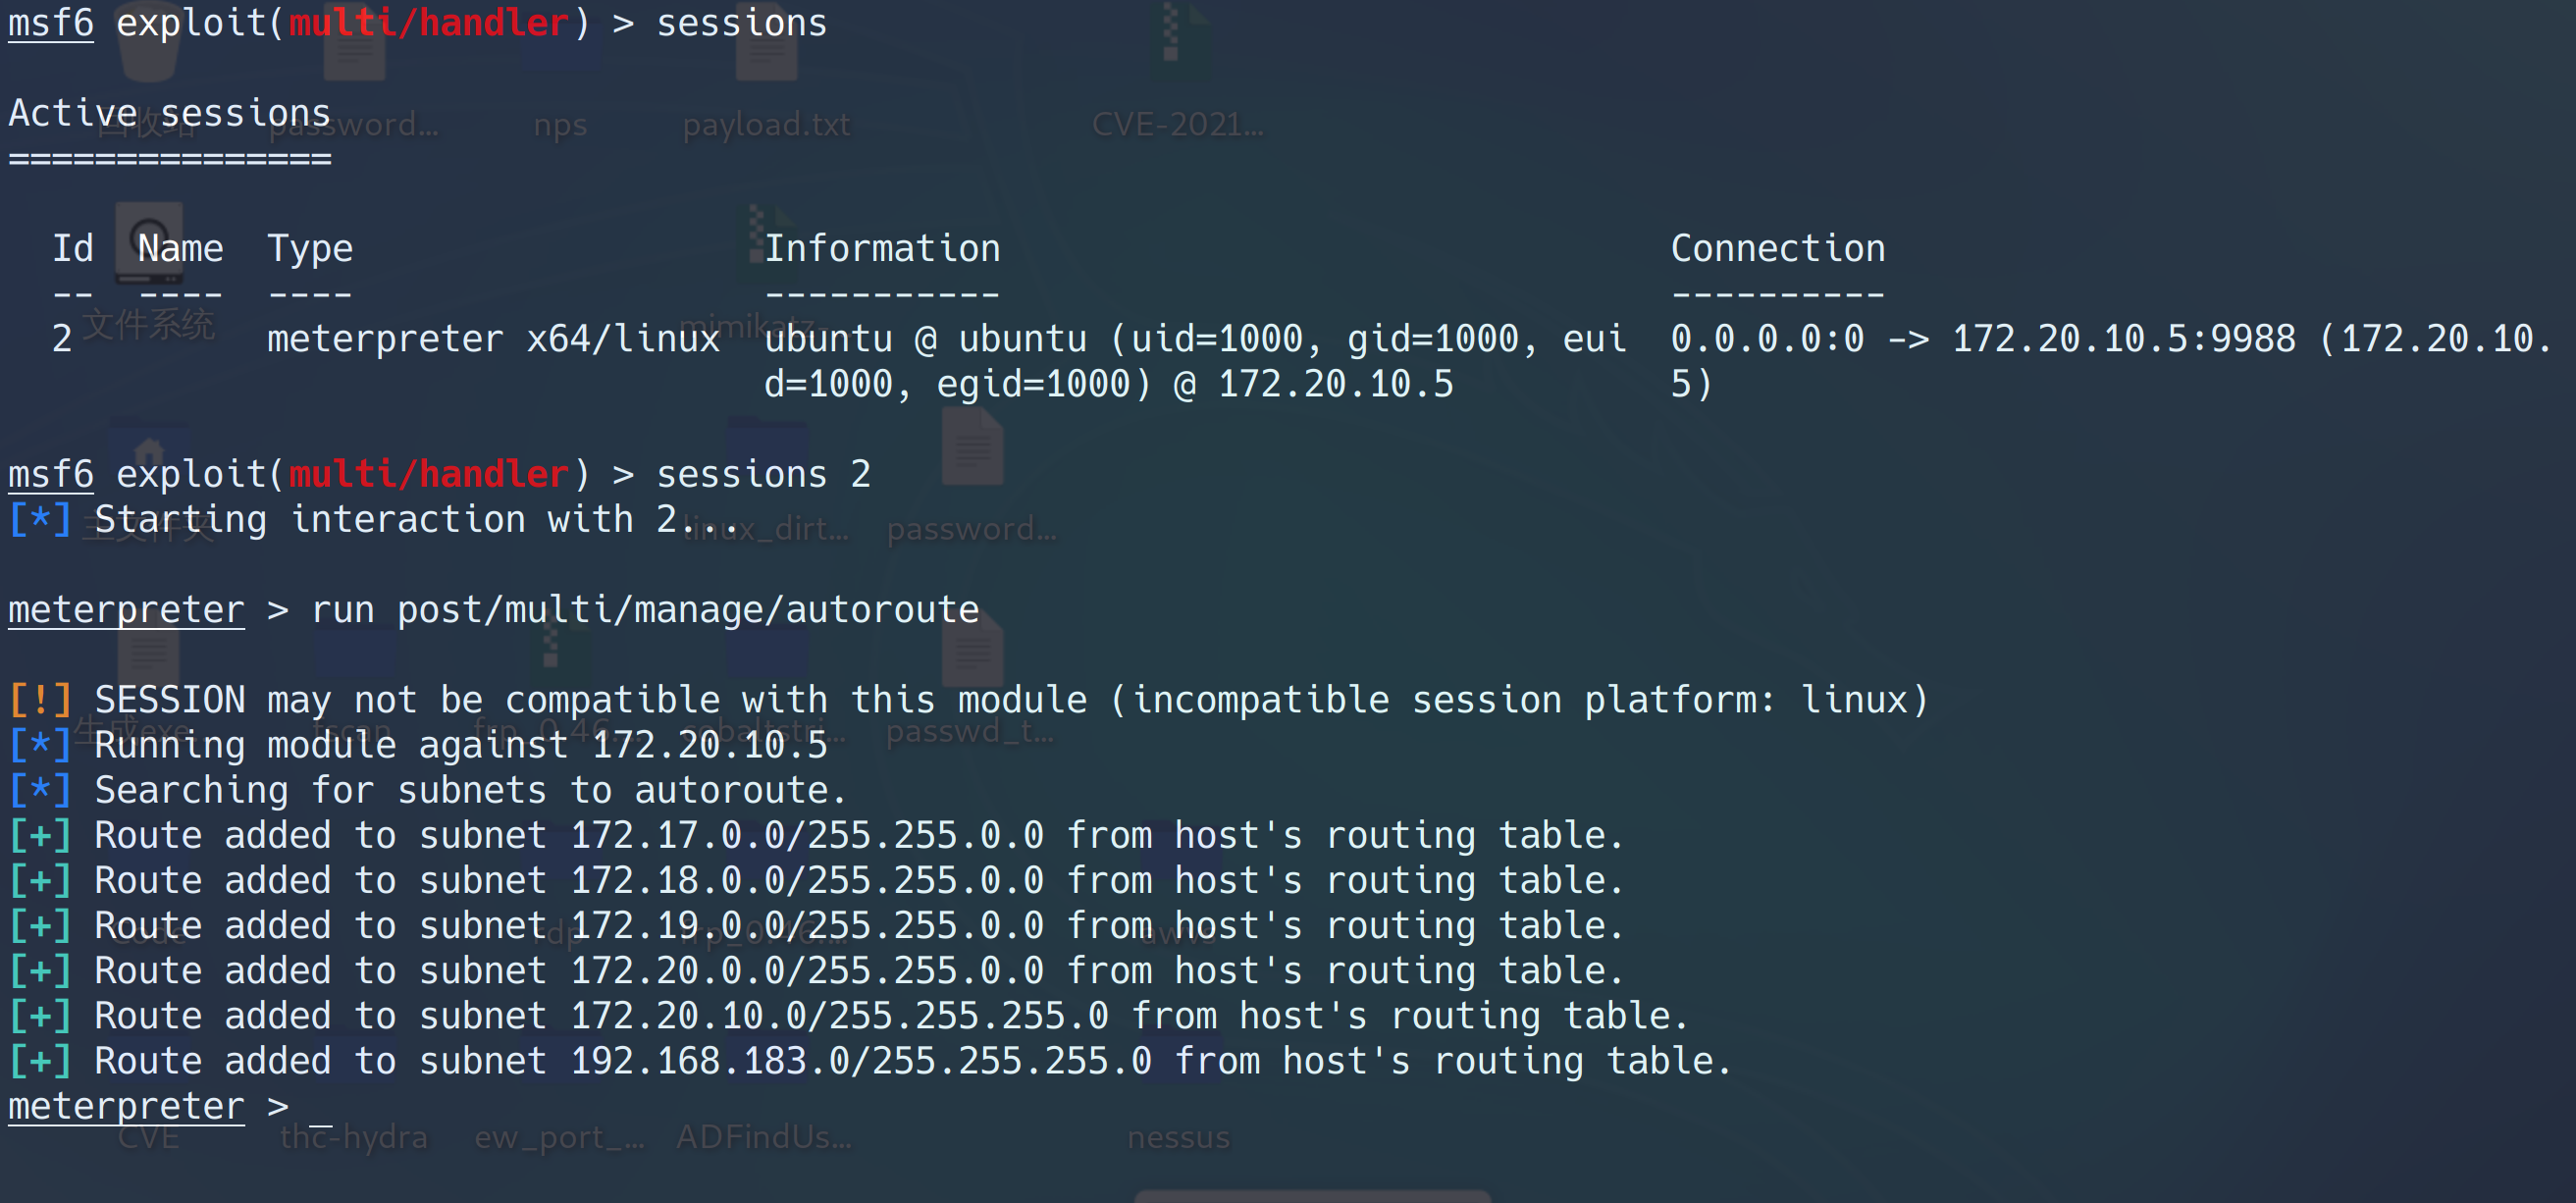The image size is (2576, 1203).
Task: Click the 'meterpreter x64/linux' session type entry
Action: [x=493, y=338]
